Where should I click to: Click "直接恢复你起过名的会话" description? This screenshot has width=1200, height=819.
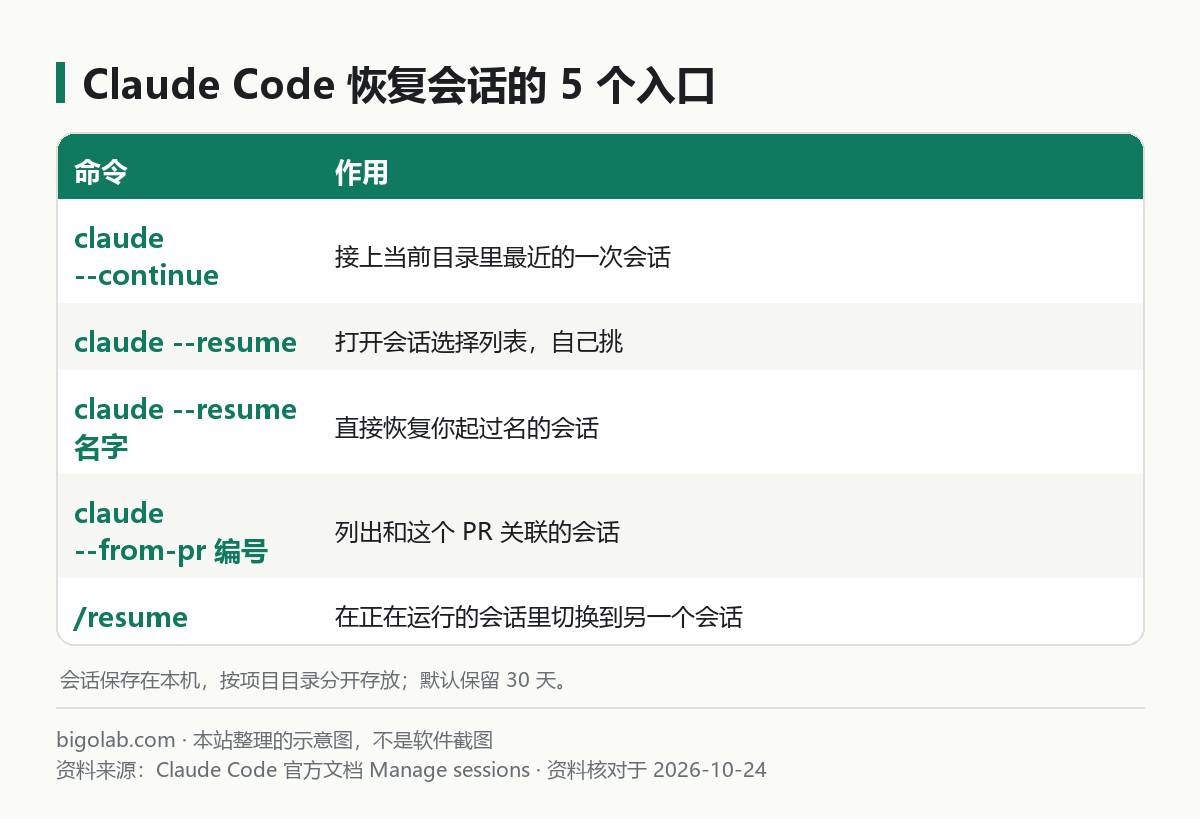pyautogui.click(x=467, y=428)
